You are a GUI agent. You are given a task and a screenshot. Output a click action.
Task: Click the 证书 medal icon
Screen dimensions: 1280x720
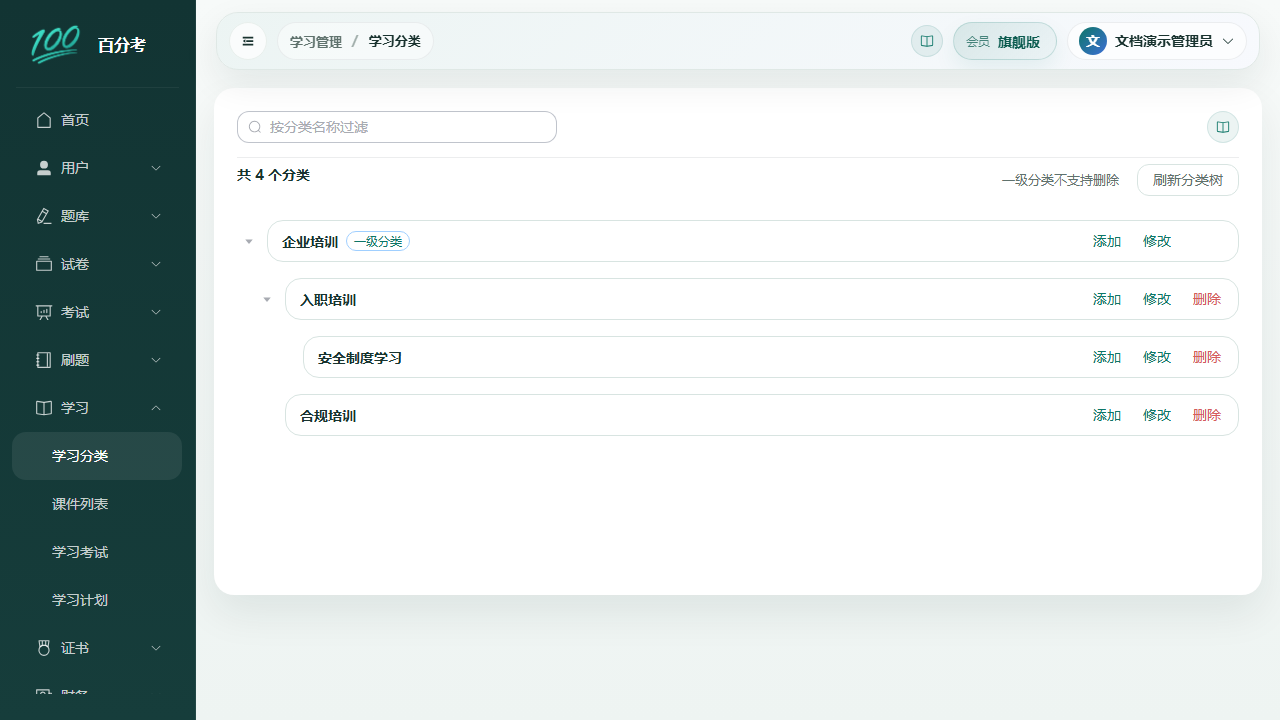[x=43, y=648]
